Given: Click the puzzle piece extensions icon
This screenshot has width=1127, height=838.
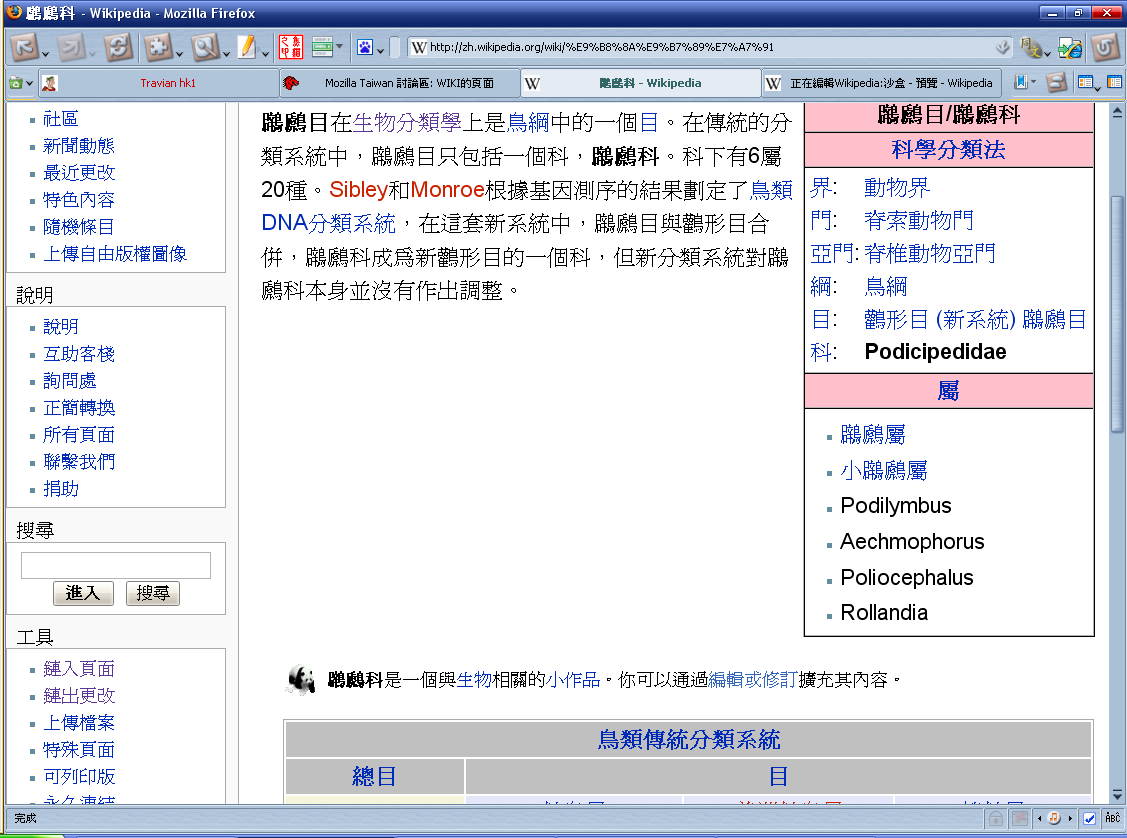Looking at the screenshot, I should 157,47.
